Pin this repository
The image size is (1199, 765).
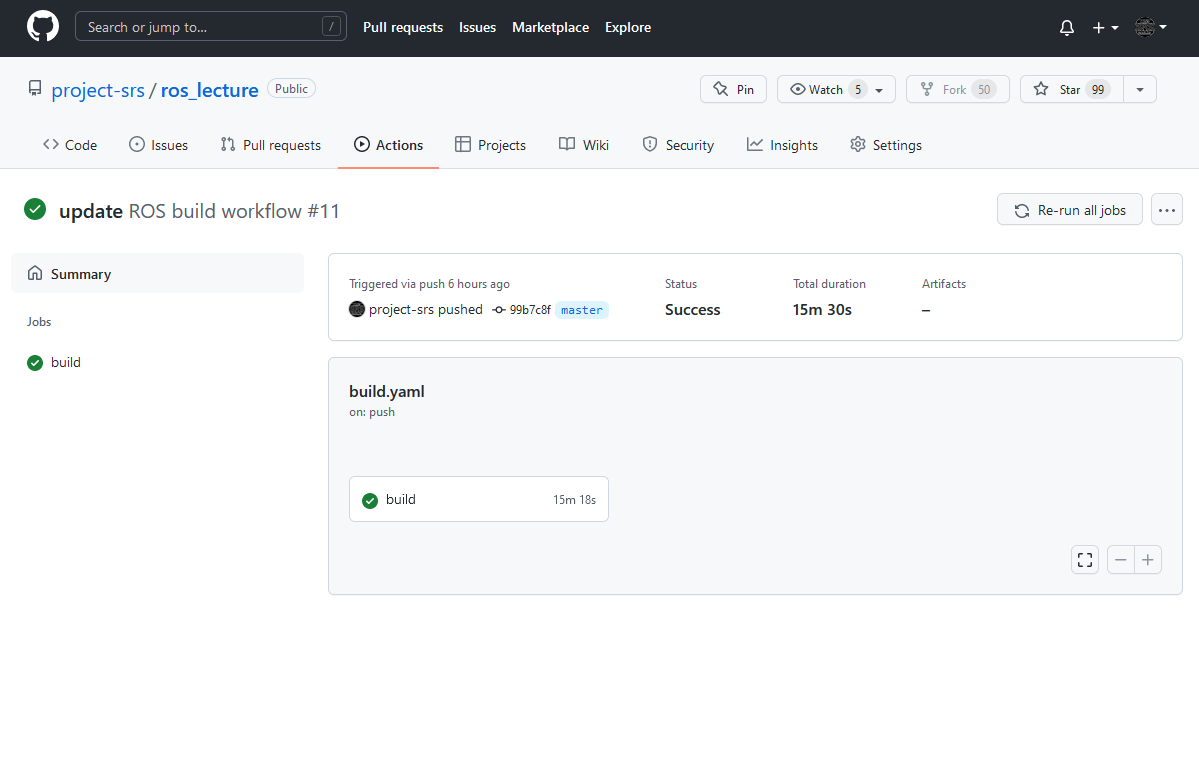coord(733,90)
